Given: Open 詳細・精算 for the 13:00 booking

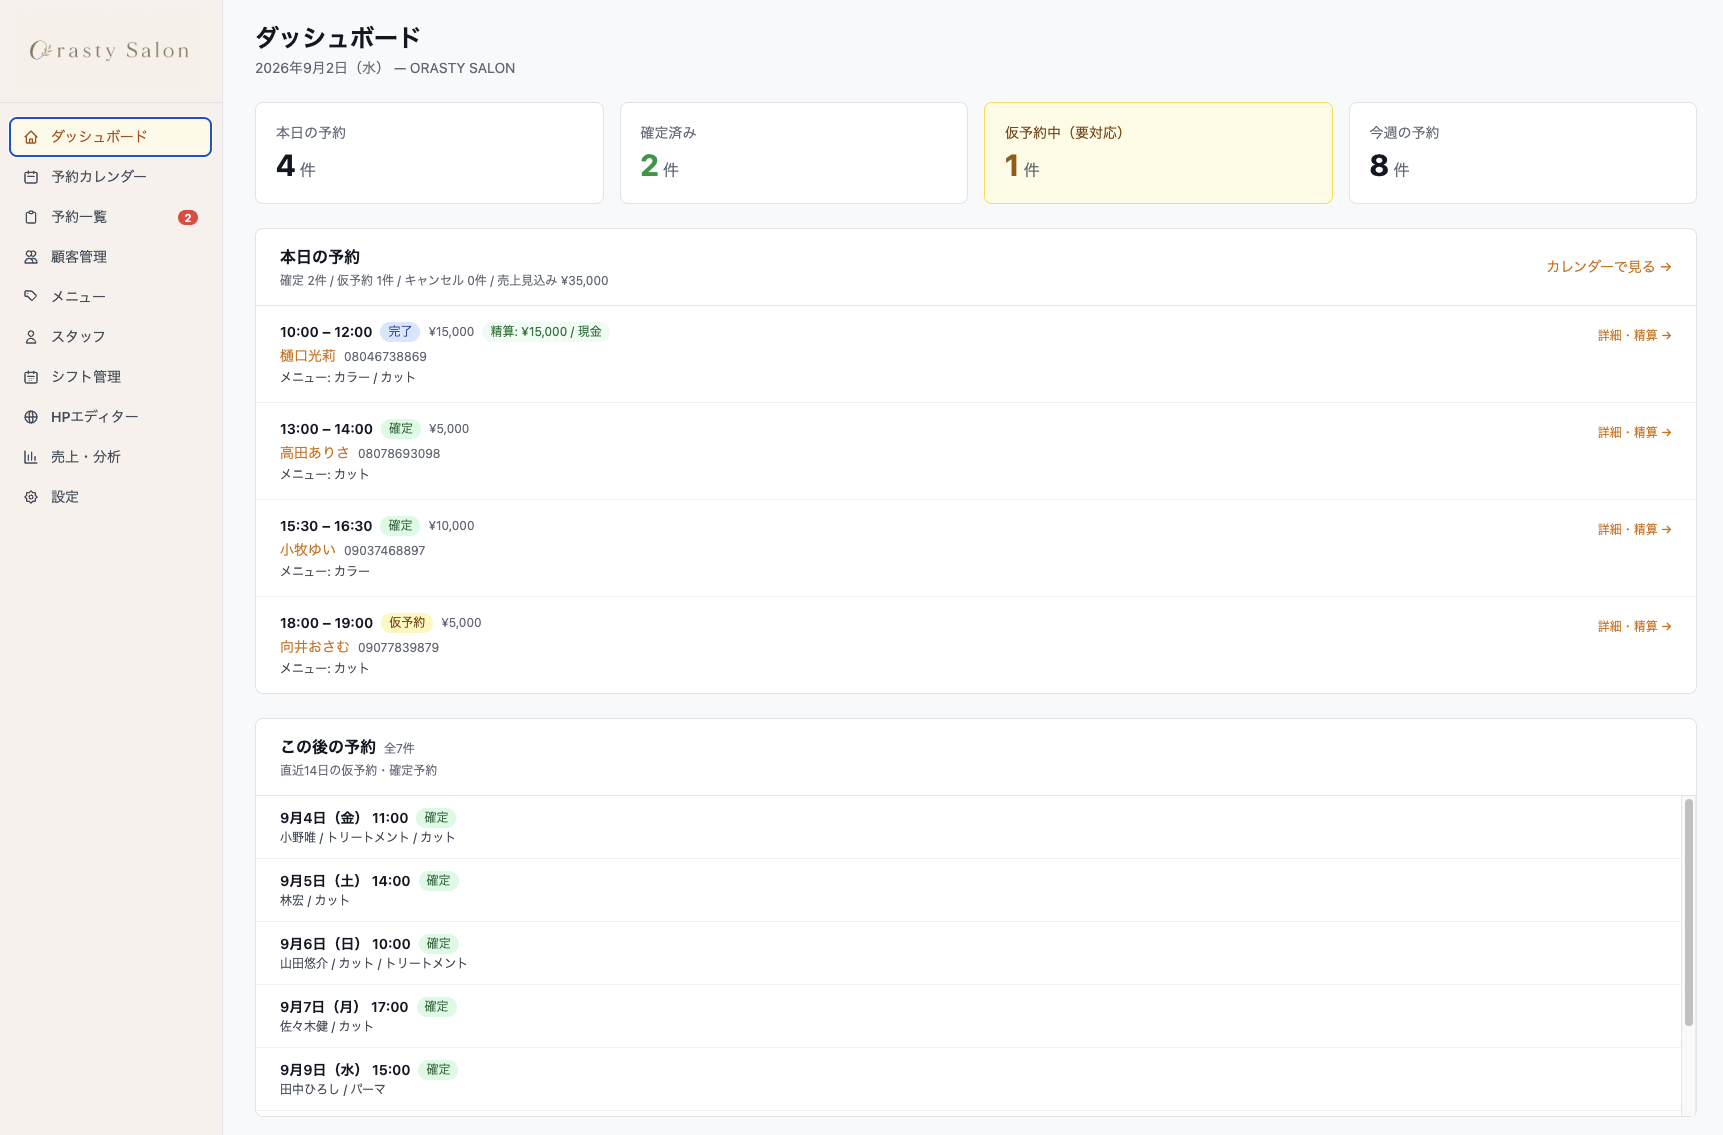Looking at the screenshot, I should 1634,432.
